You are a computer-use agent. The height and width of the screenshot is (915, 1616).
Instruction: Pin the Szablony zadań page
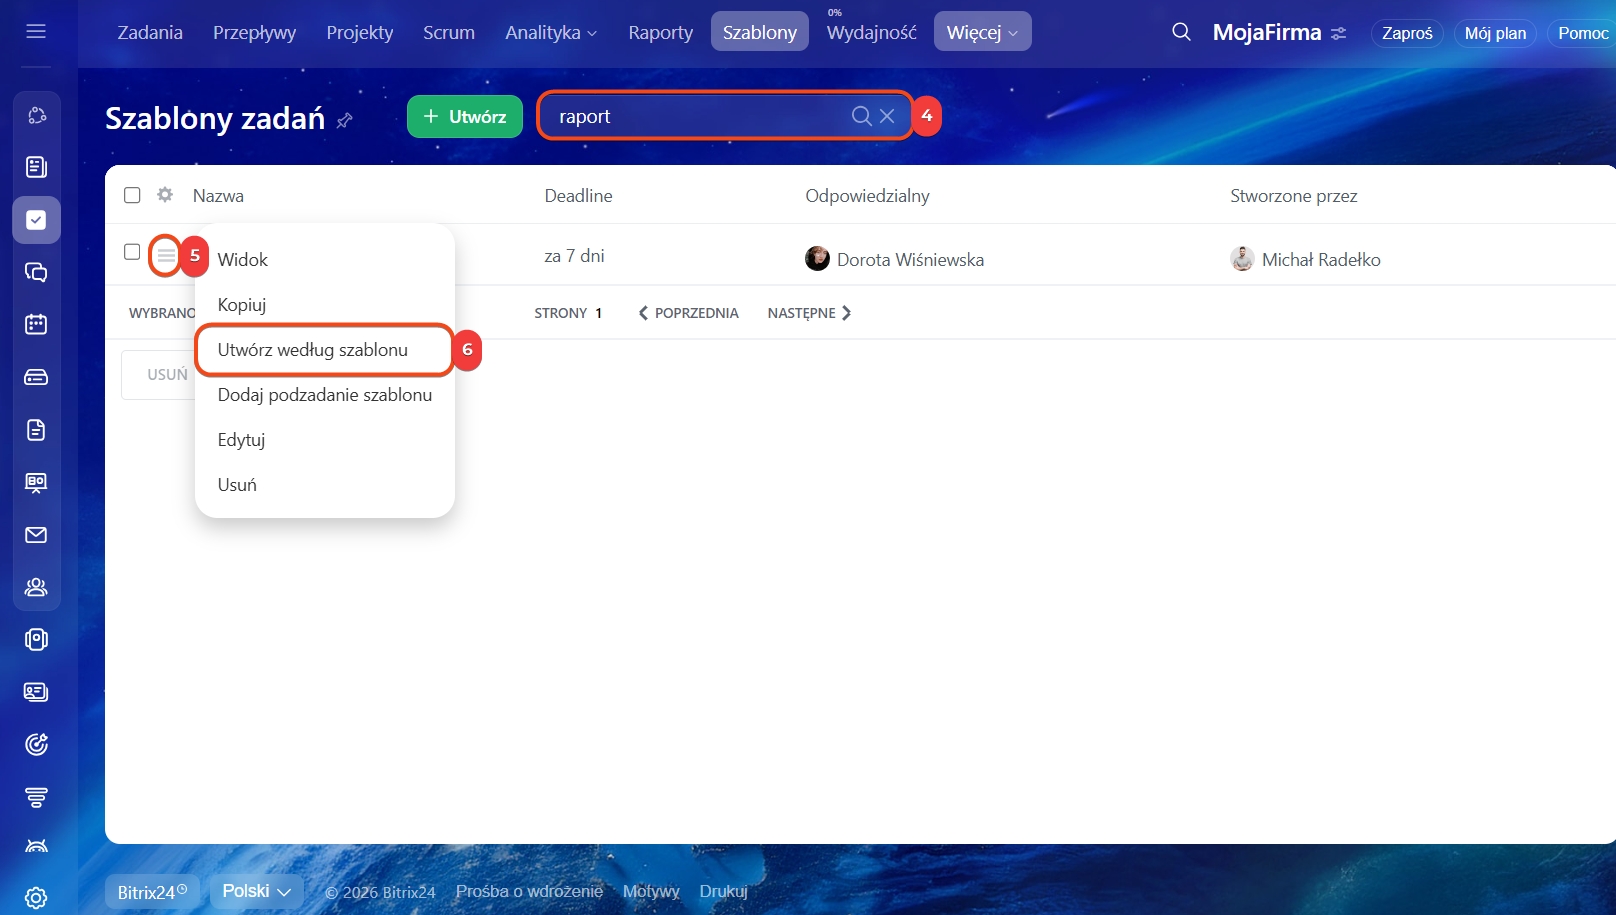click(345, 120)
